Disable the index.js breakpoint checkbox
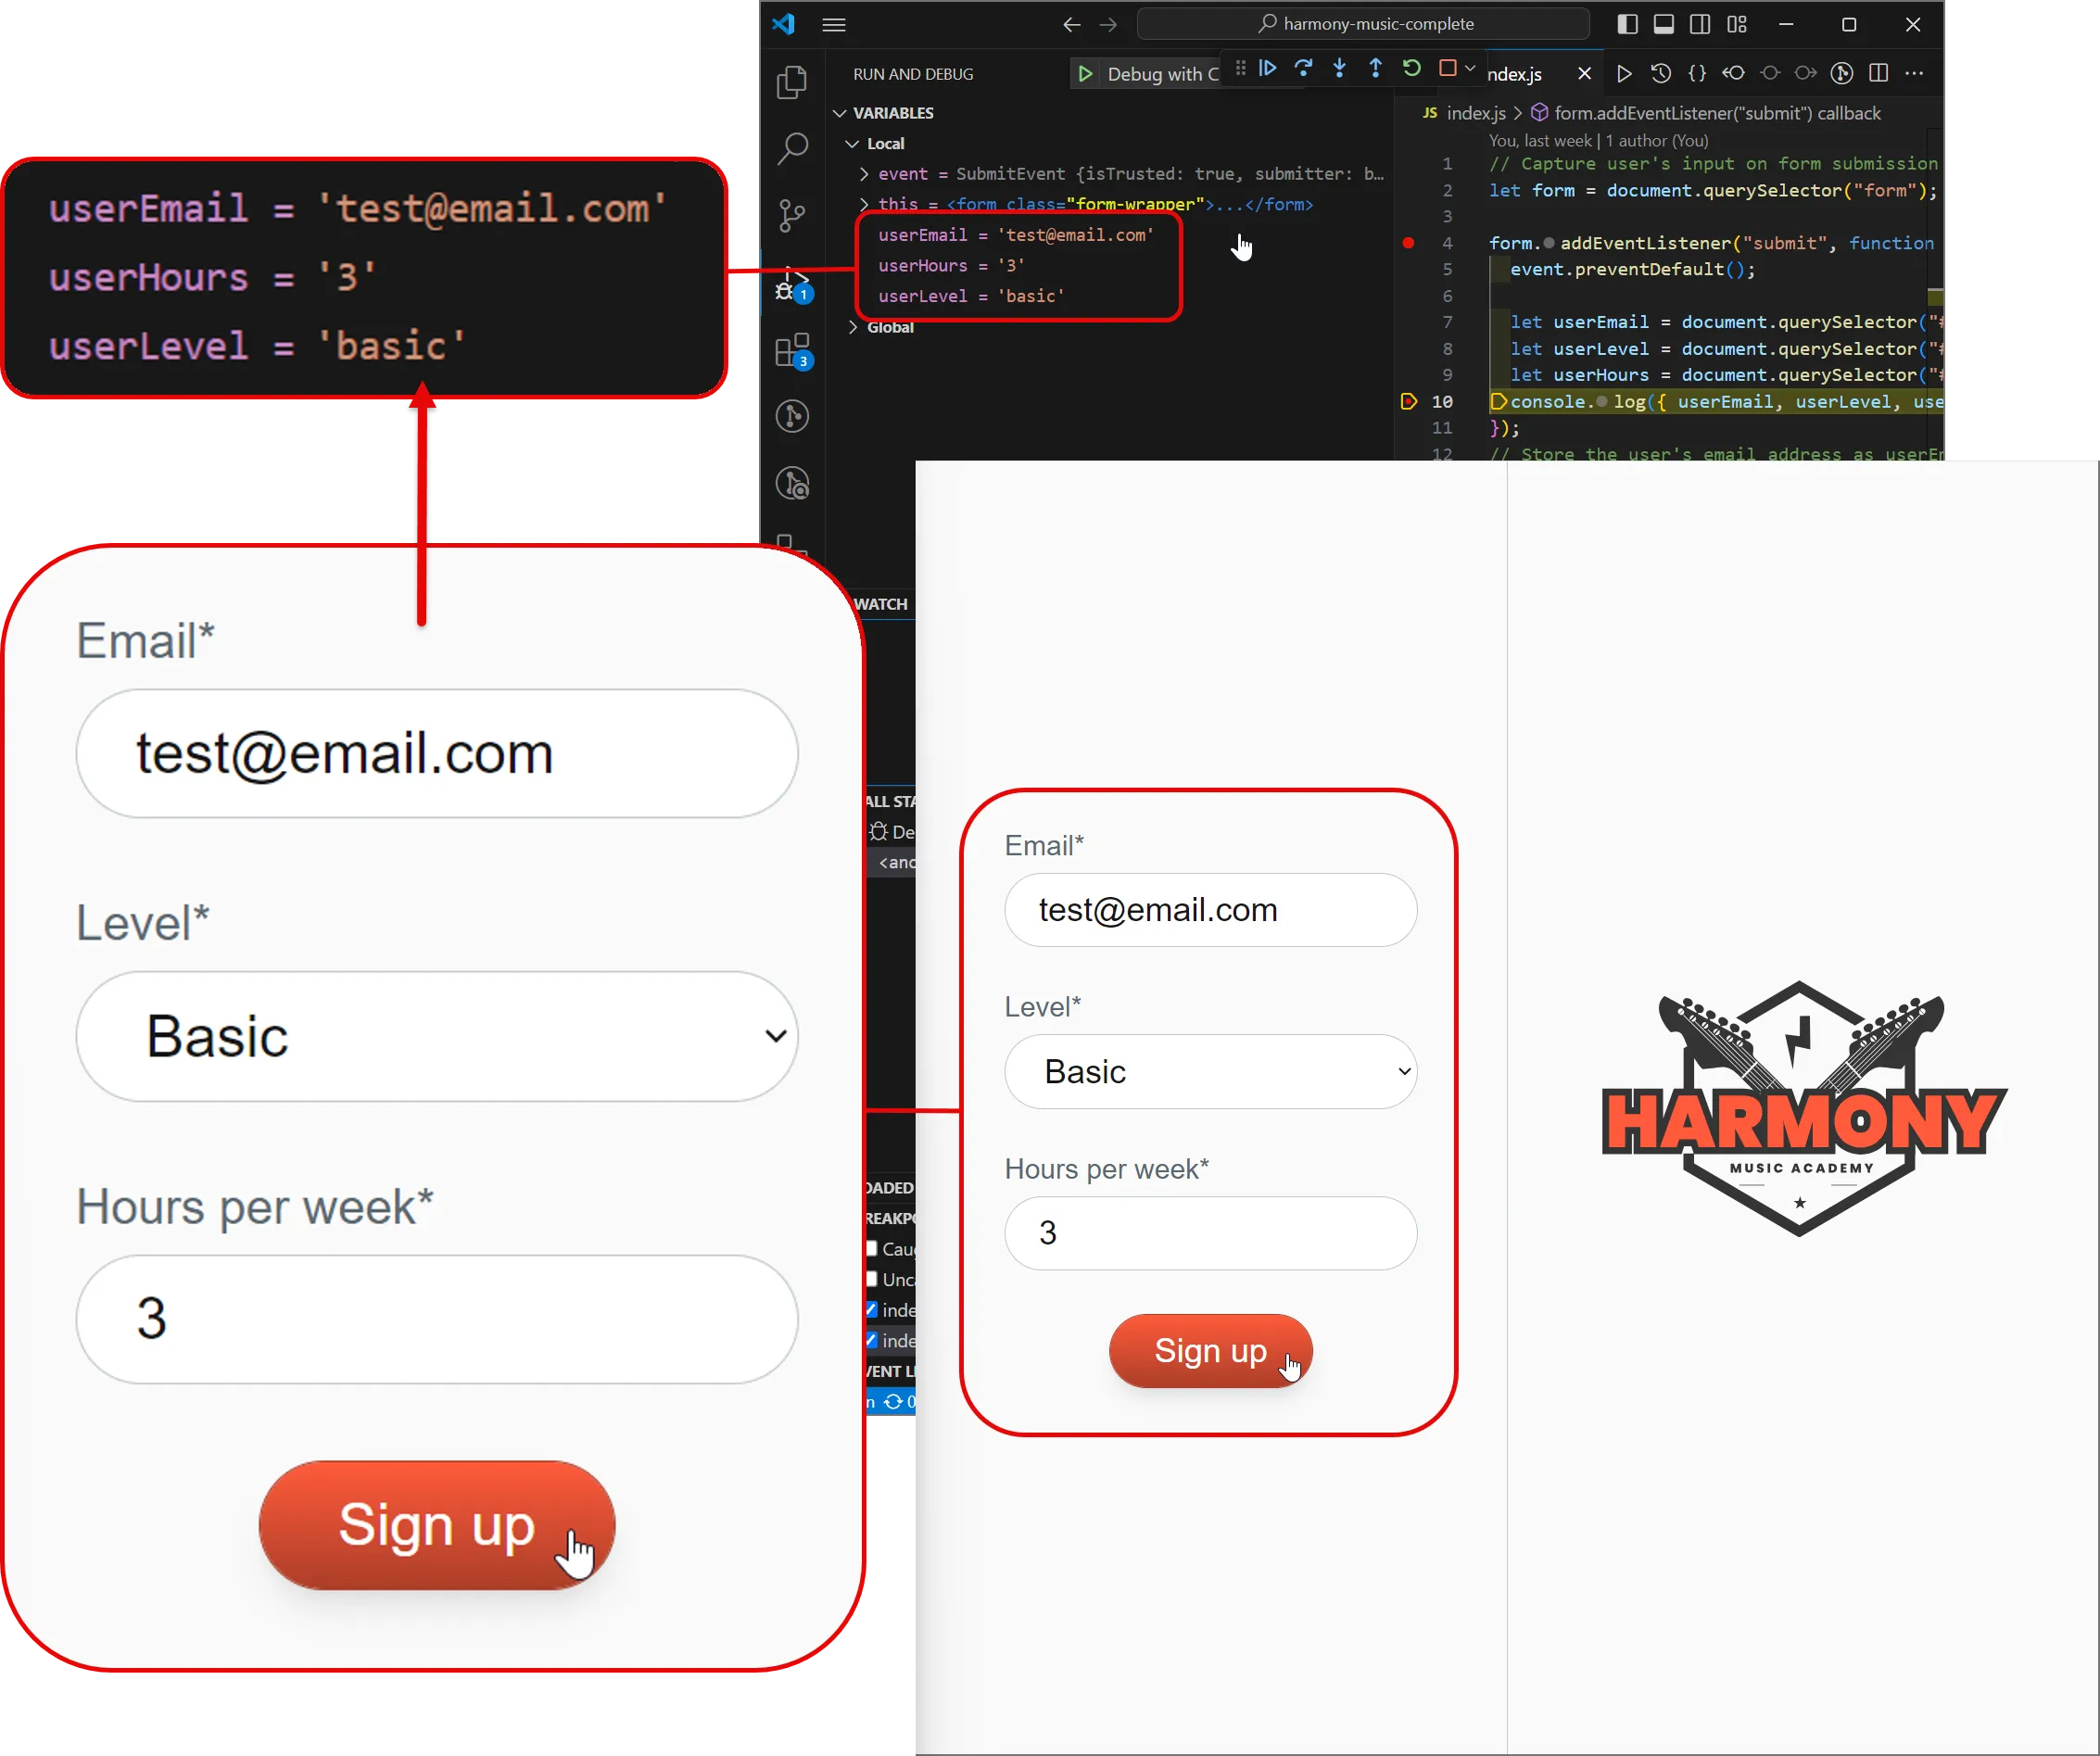The height and width of the screenshot is (1756, 2100). pos(871,1310)
